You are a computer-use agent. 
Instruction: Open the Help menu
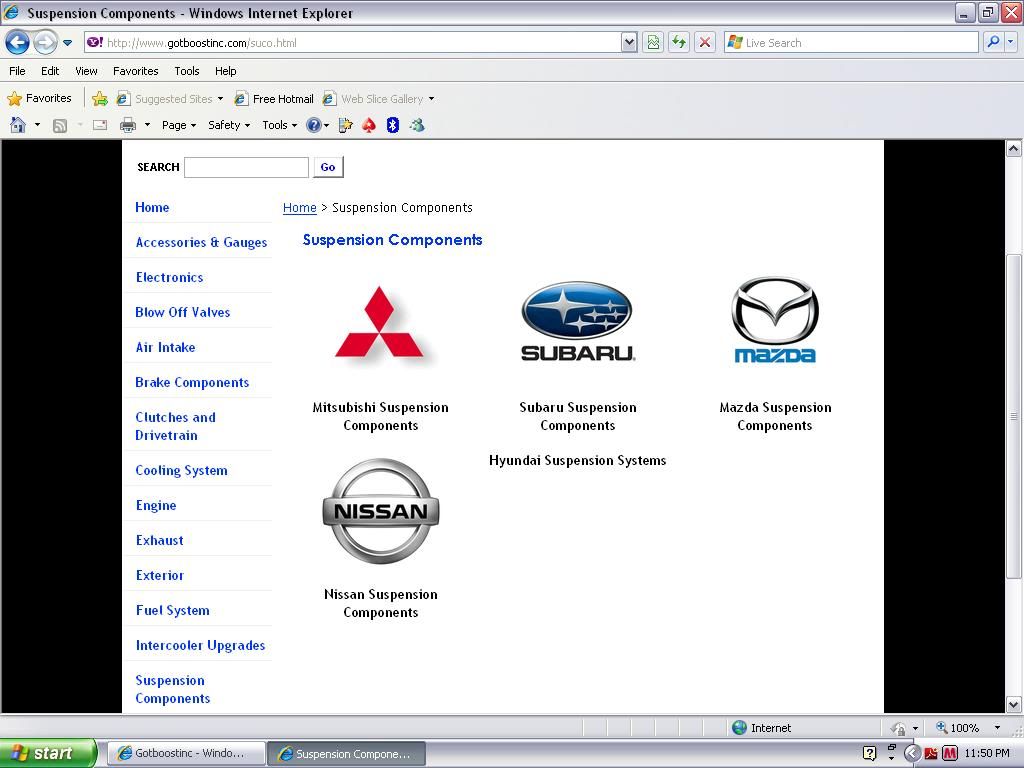point(225,71)
